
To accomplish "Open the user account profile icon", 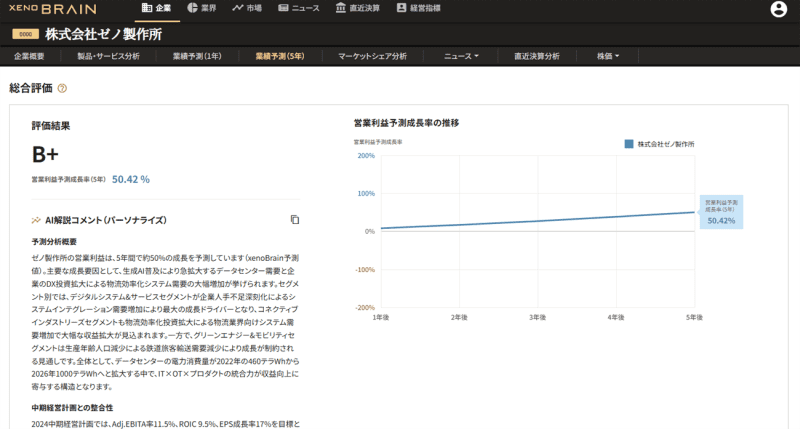I will pos(779,9).
